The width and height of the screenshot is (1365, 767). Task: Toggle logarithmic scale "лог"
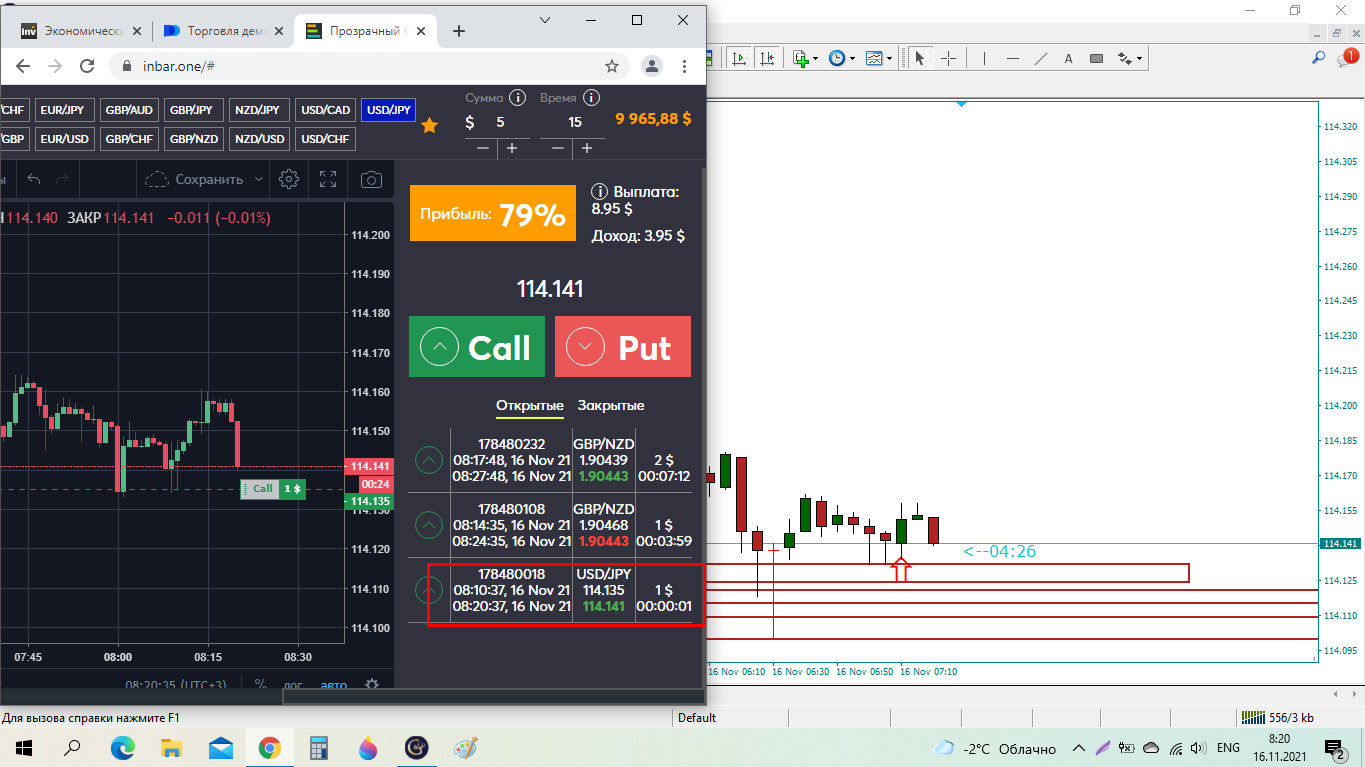293,685
